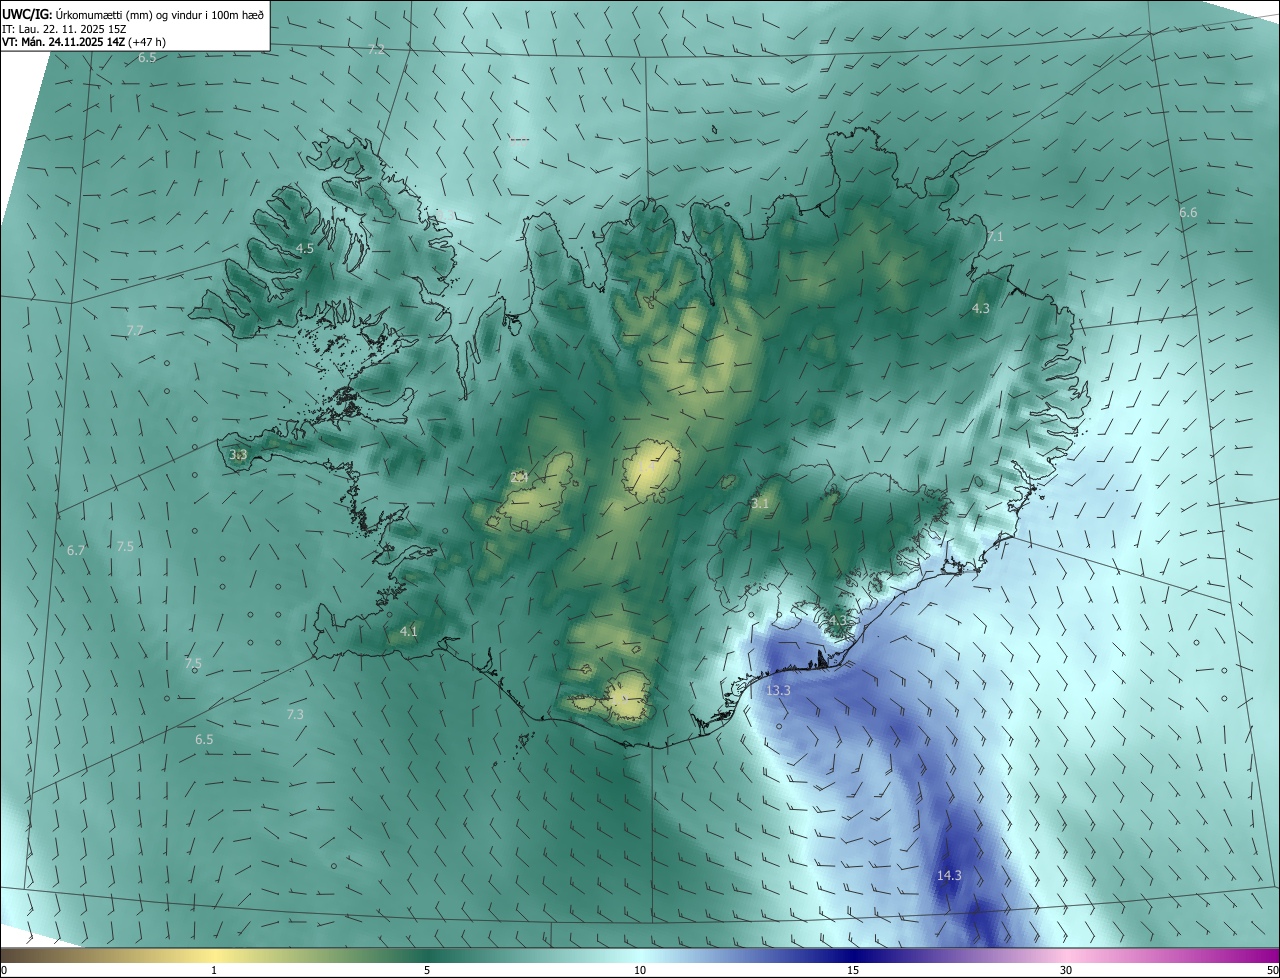Image resolution: width=1280 pixels, height=978 pixels.
Task: Pick the 4.5 value on the Westfjords
Action: 305,248
